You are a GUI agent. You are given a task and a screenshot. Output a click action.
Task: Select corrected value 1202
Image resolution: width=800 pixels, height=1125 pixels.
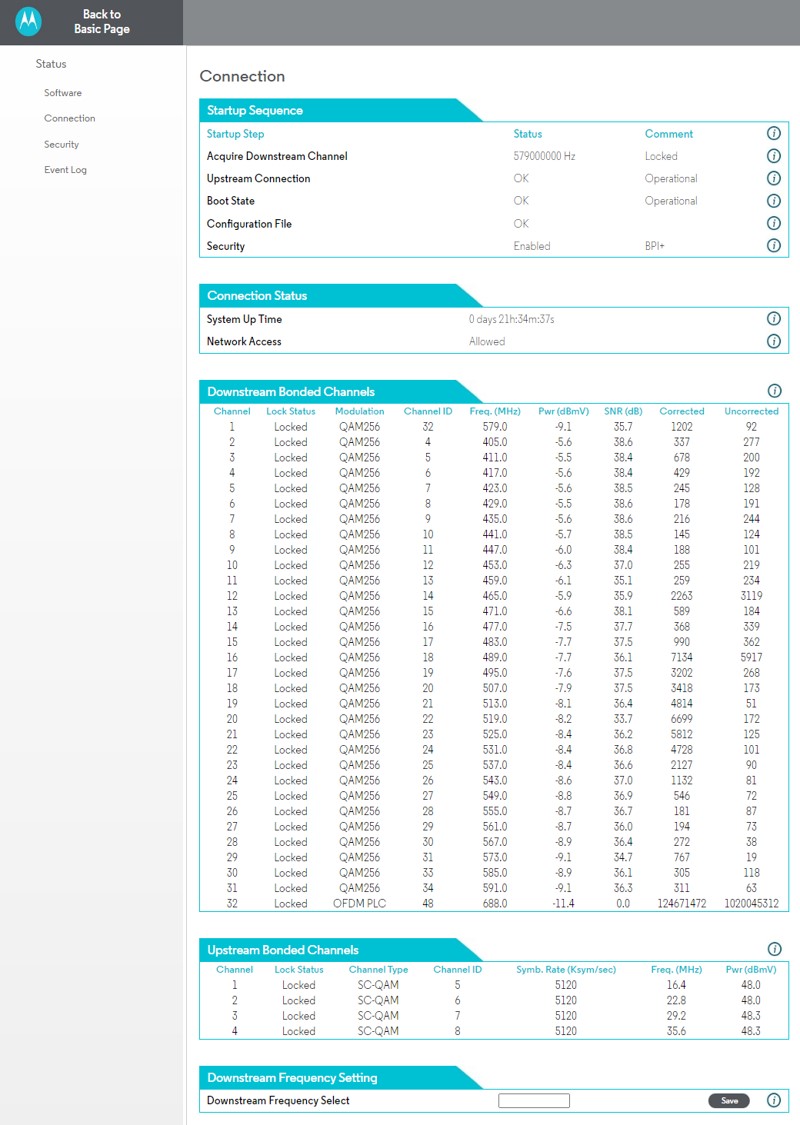pyautogui.click(x=682, y=427)
